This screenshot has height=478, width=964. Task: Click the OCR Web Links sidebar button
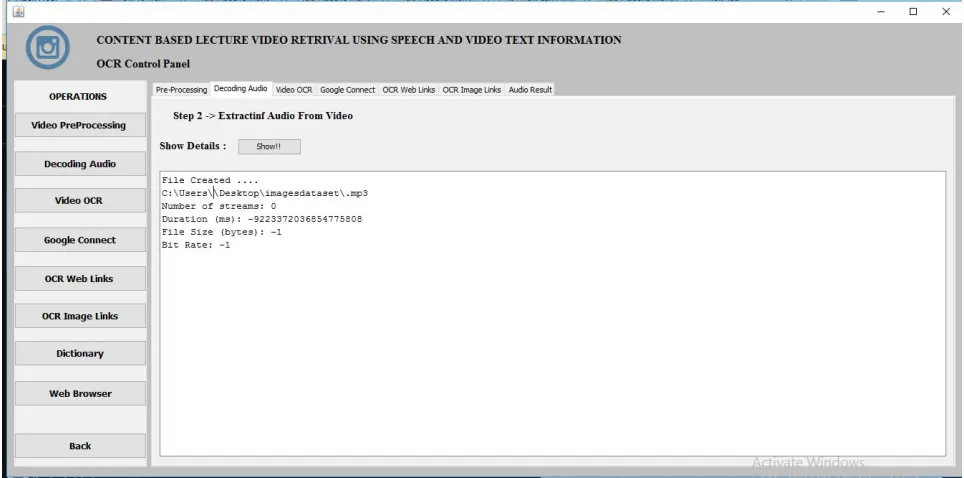[x=80, y=279]
